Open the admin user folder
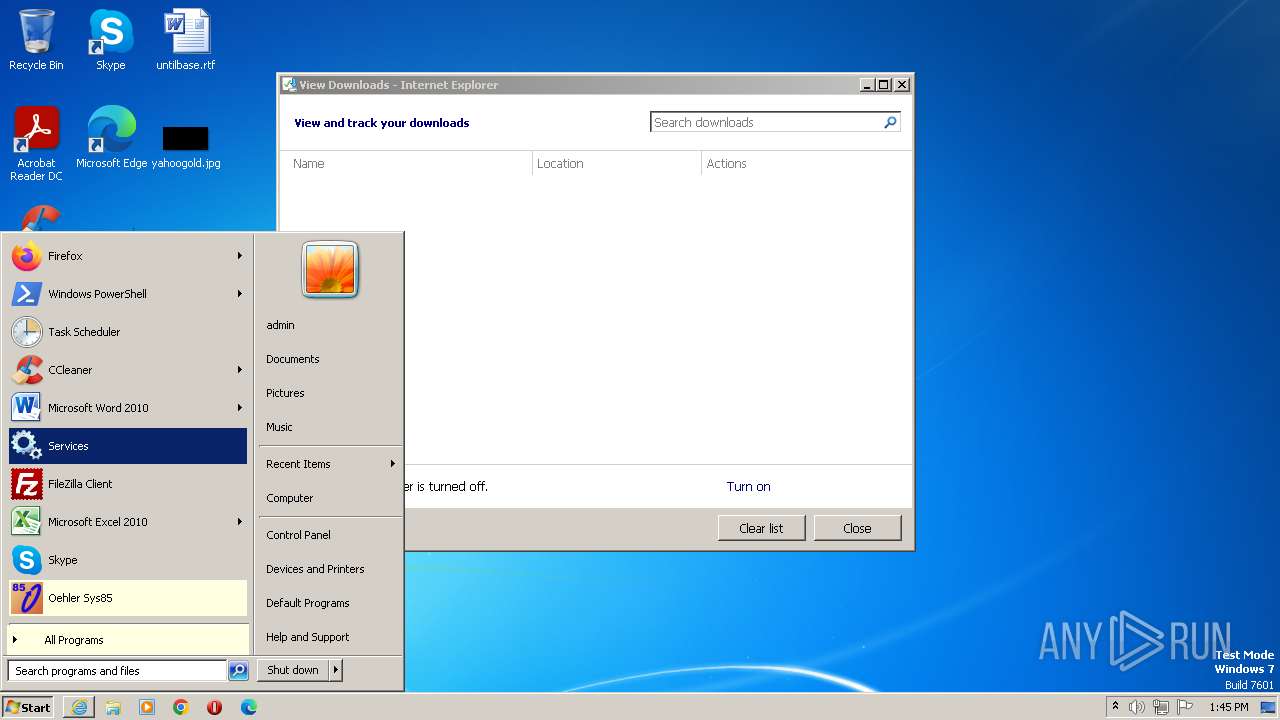 pyautogui.click(x=280, y=325)
